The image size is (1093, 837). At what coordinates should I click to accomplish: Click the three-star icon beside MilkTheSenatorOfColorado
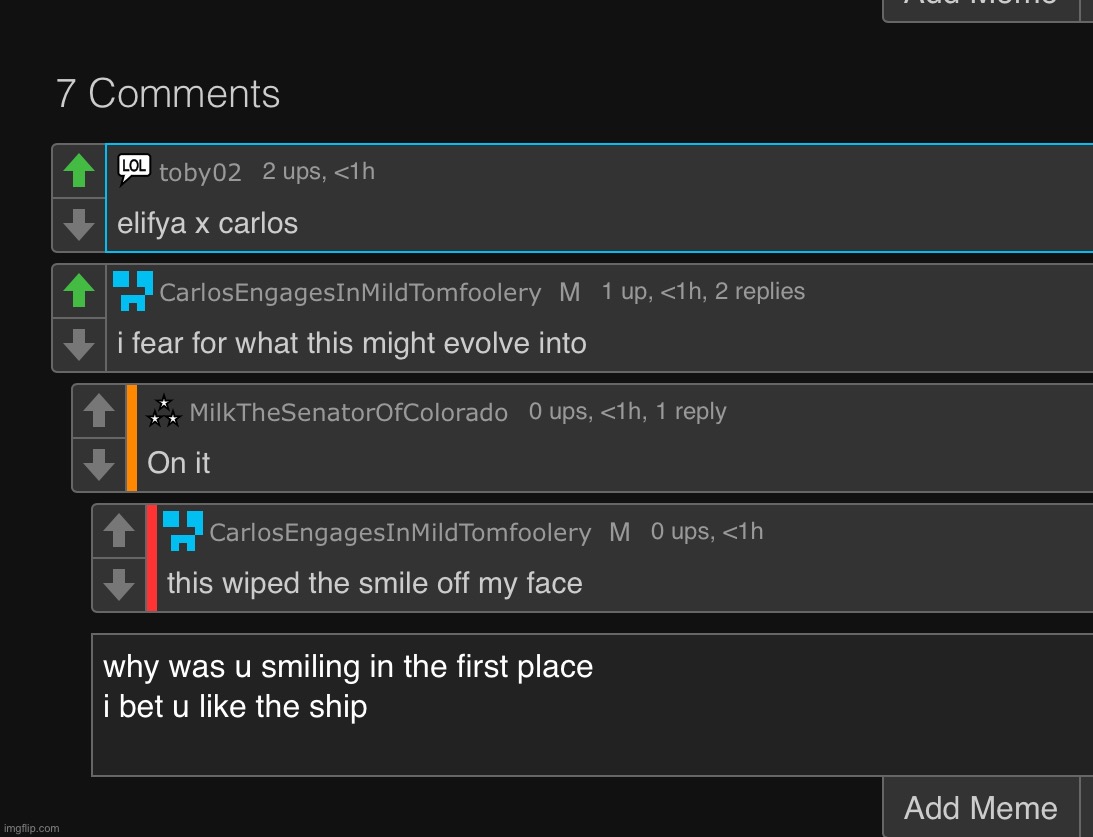[x=164, y=411]
